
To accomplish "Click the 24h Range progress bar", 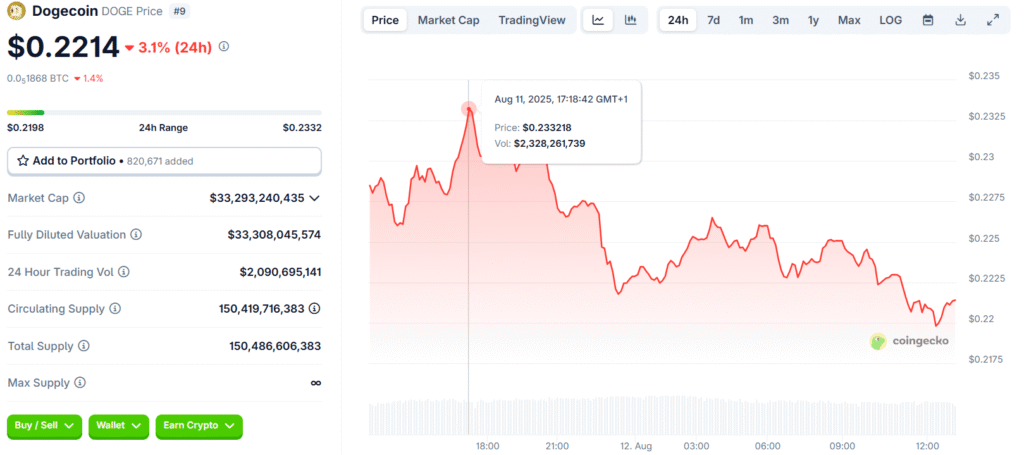I will [164, 112].
